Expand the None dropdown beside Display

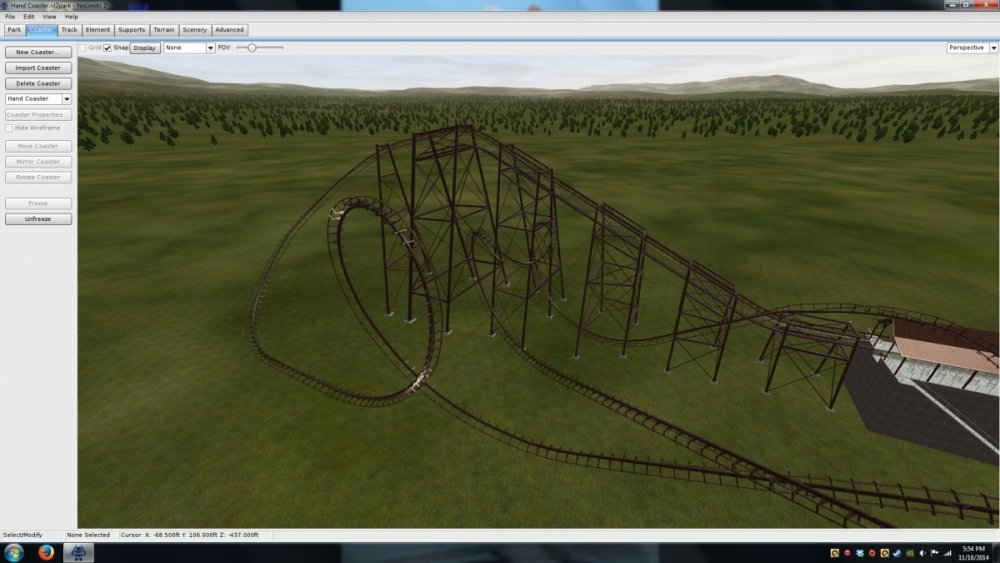tap(189, 47)
